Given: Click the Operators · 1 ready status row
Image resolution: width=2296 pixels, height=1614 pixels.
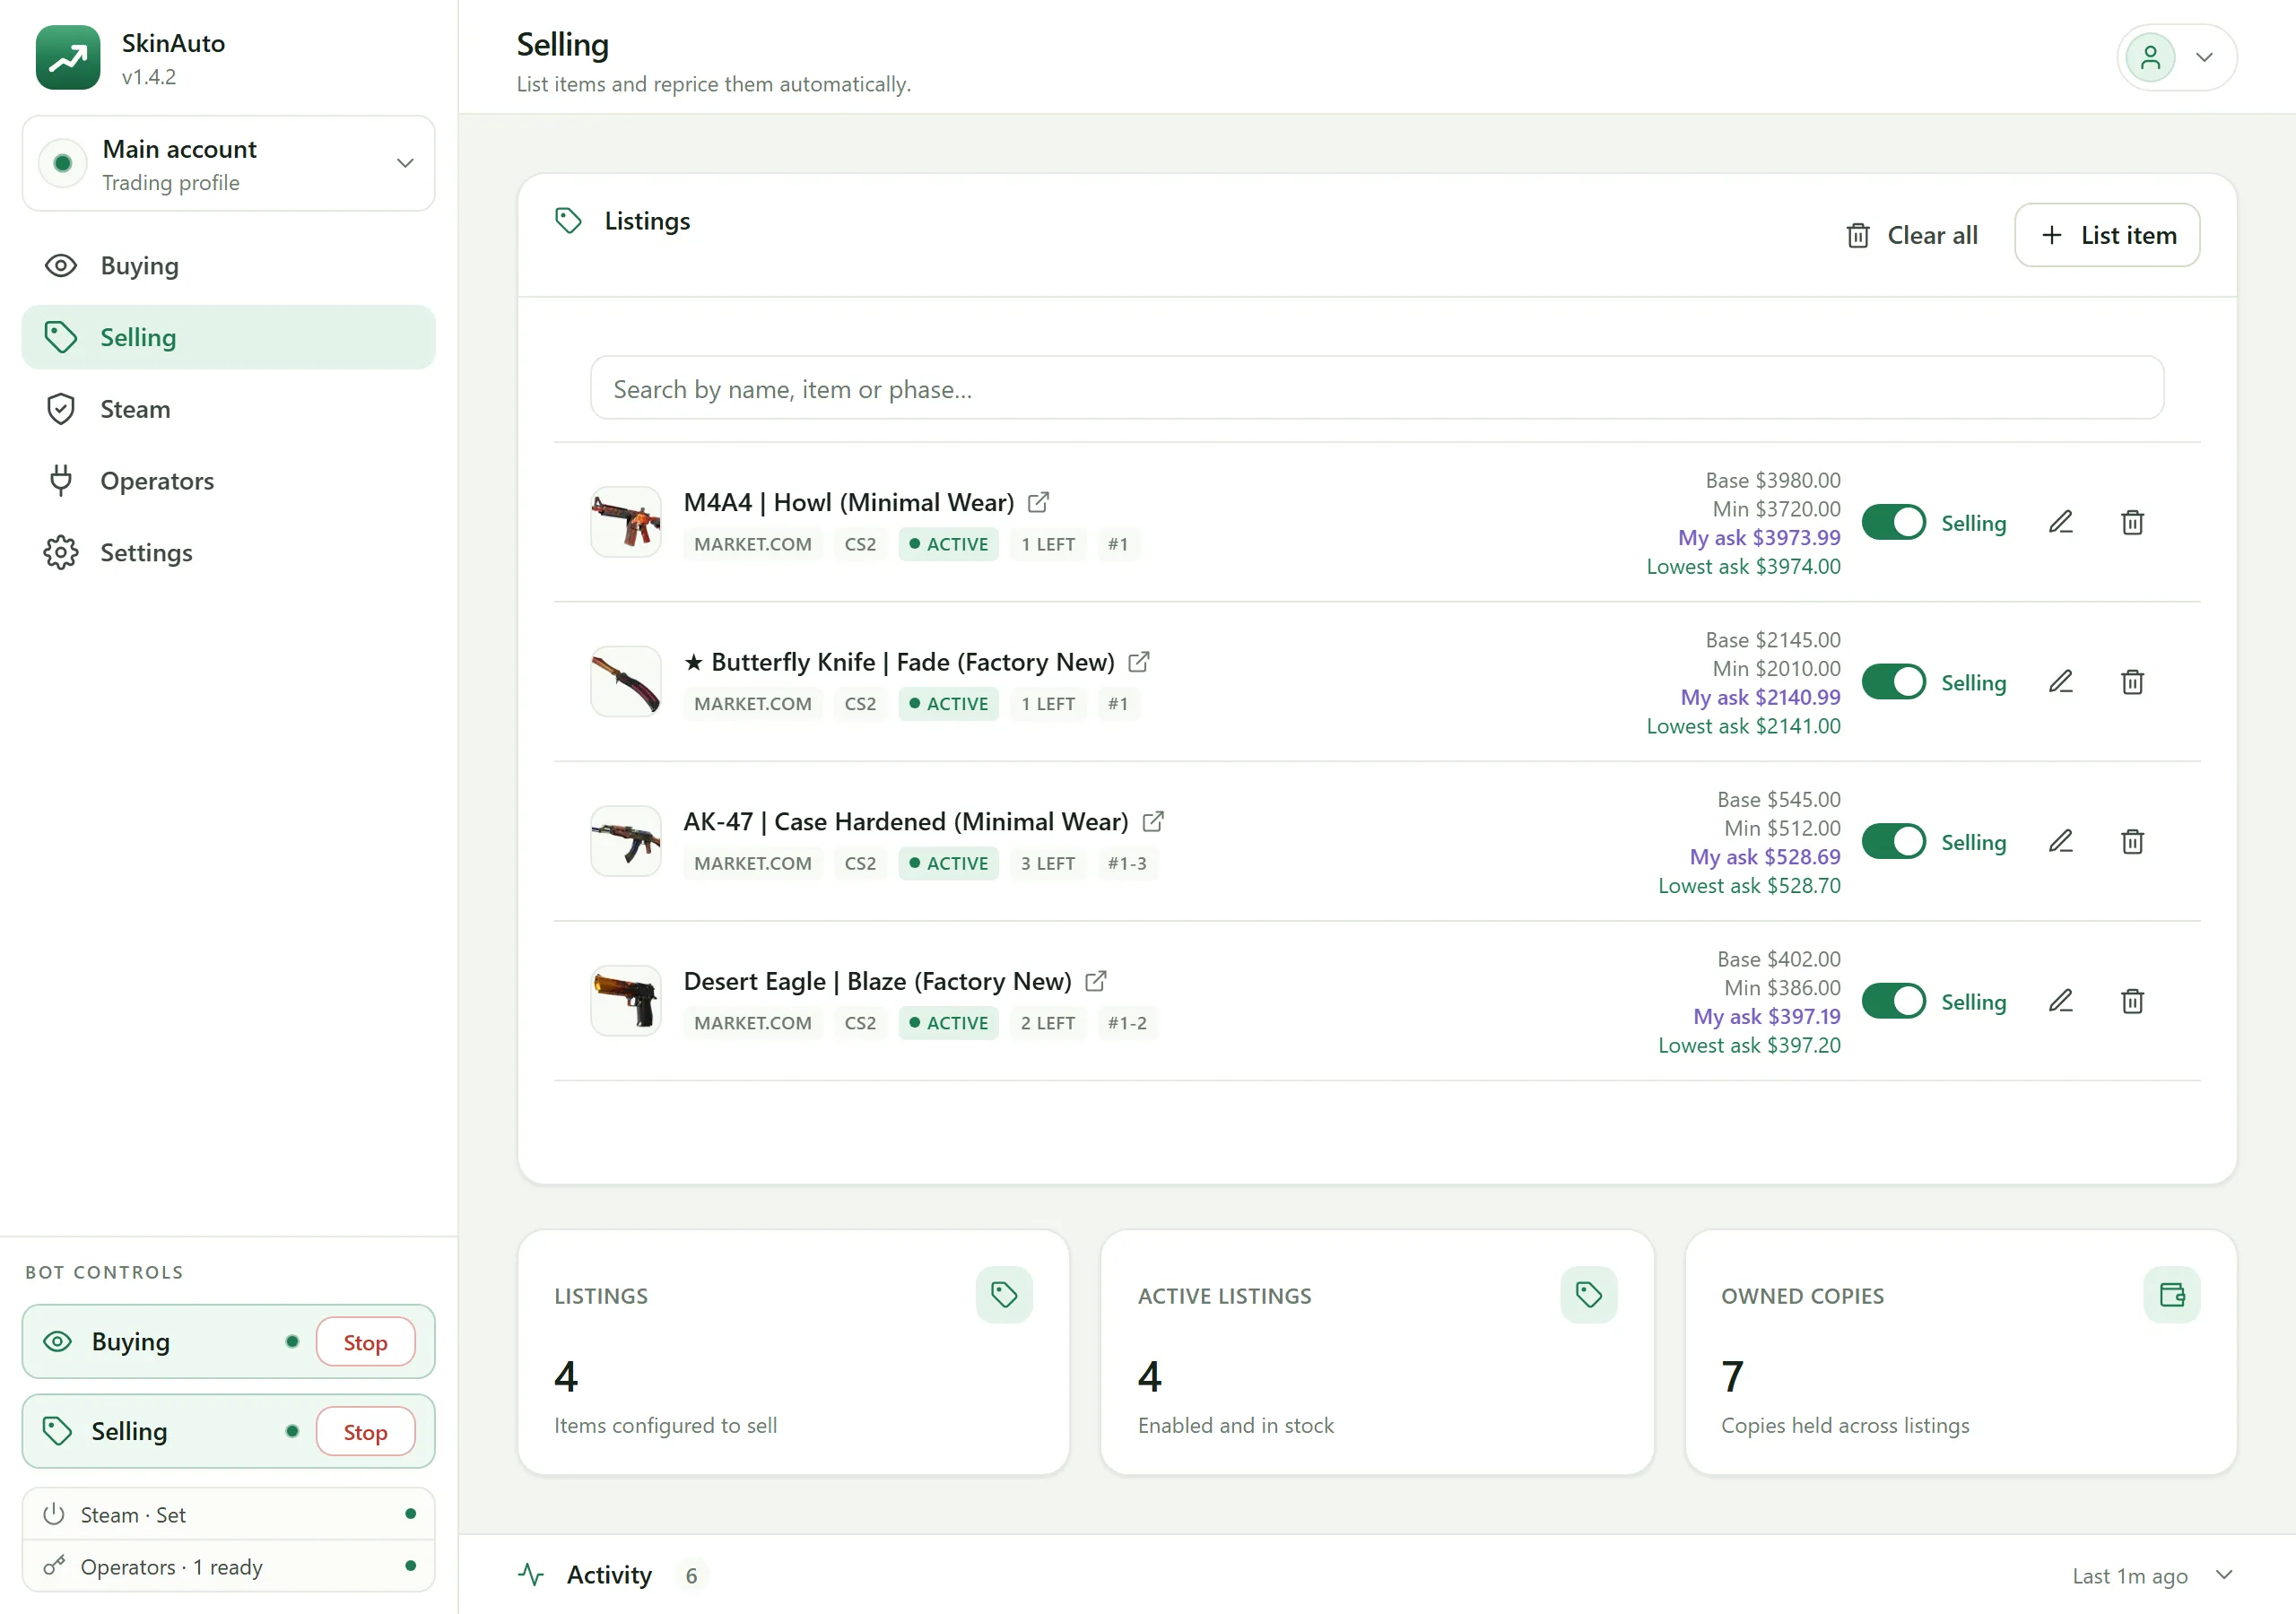Looking at the screenshot, I should pyautogui.click(x=228, y=1567).
